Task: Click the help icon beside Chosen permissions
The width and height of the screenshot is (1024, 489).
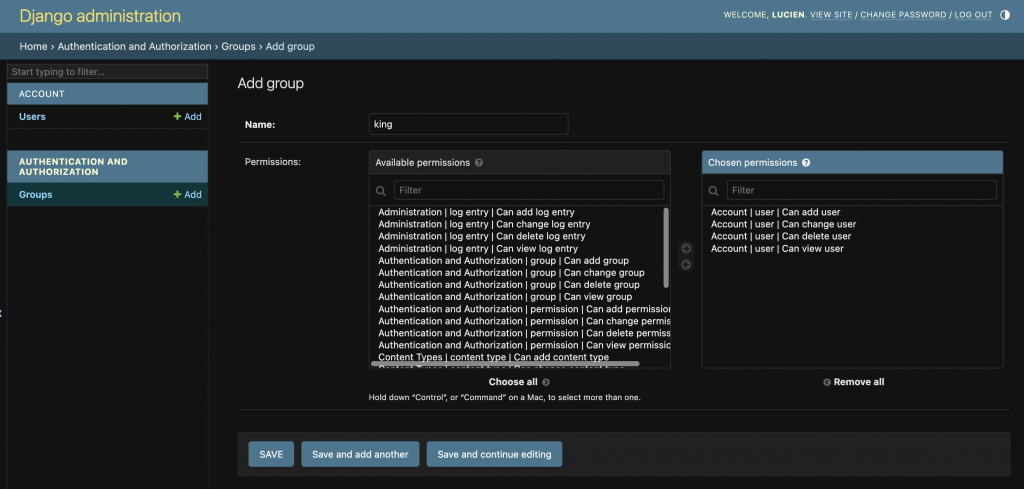Action: point(806,163)
